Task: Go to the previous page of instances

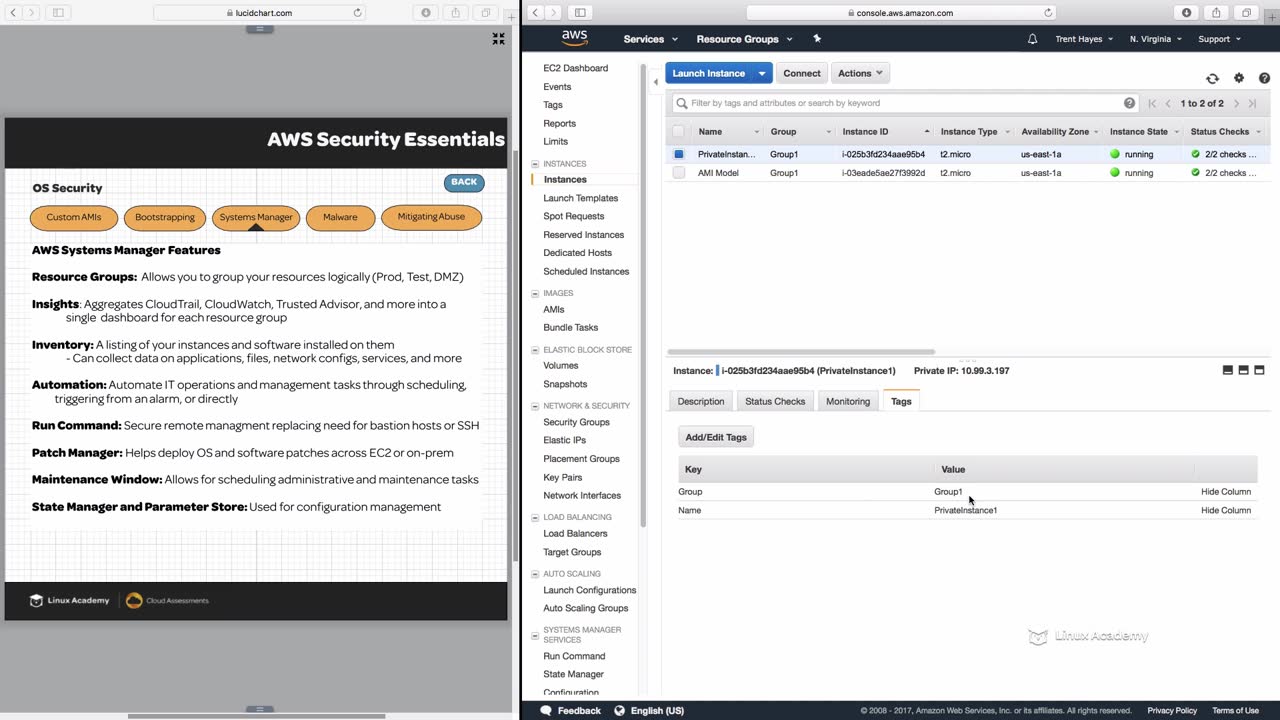Action: click(1168, 103)
